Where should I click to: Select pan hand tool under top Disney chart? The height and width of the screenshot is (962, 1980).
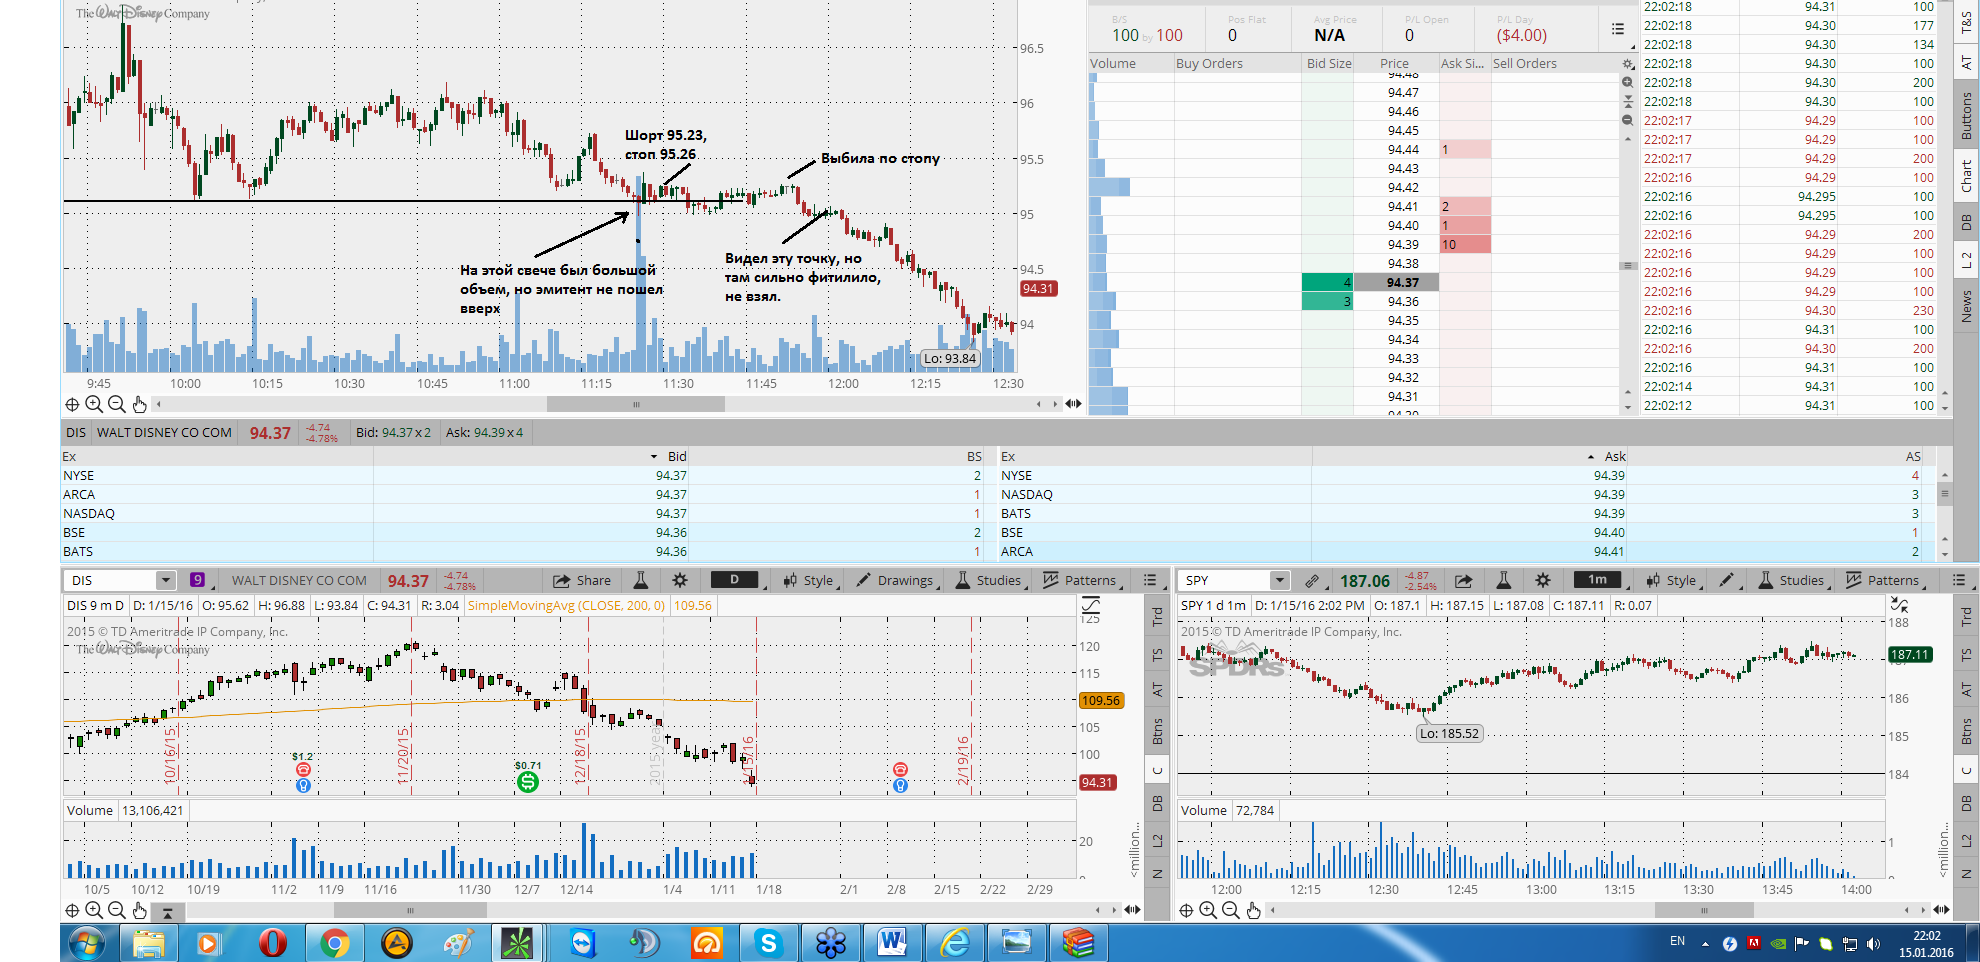(x=139, y=404)
